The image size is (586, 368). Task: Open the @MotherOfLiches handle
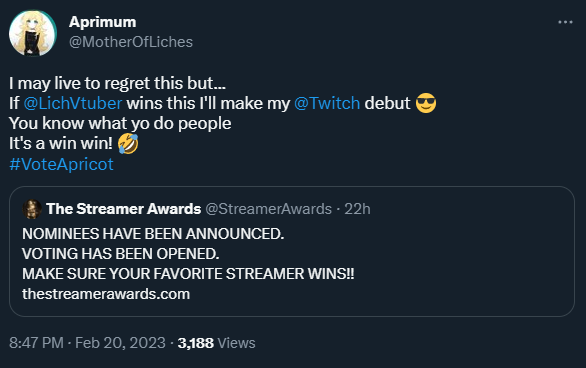(x=131, y=42)
